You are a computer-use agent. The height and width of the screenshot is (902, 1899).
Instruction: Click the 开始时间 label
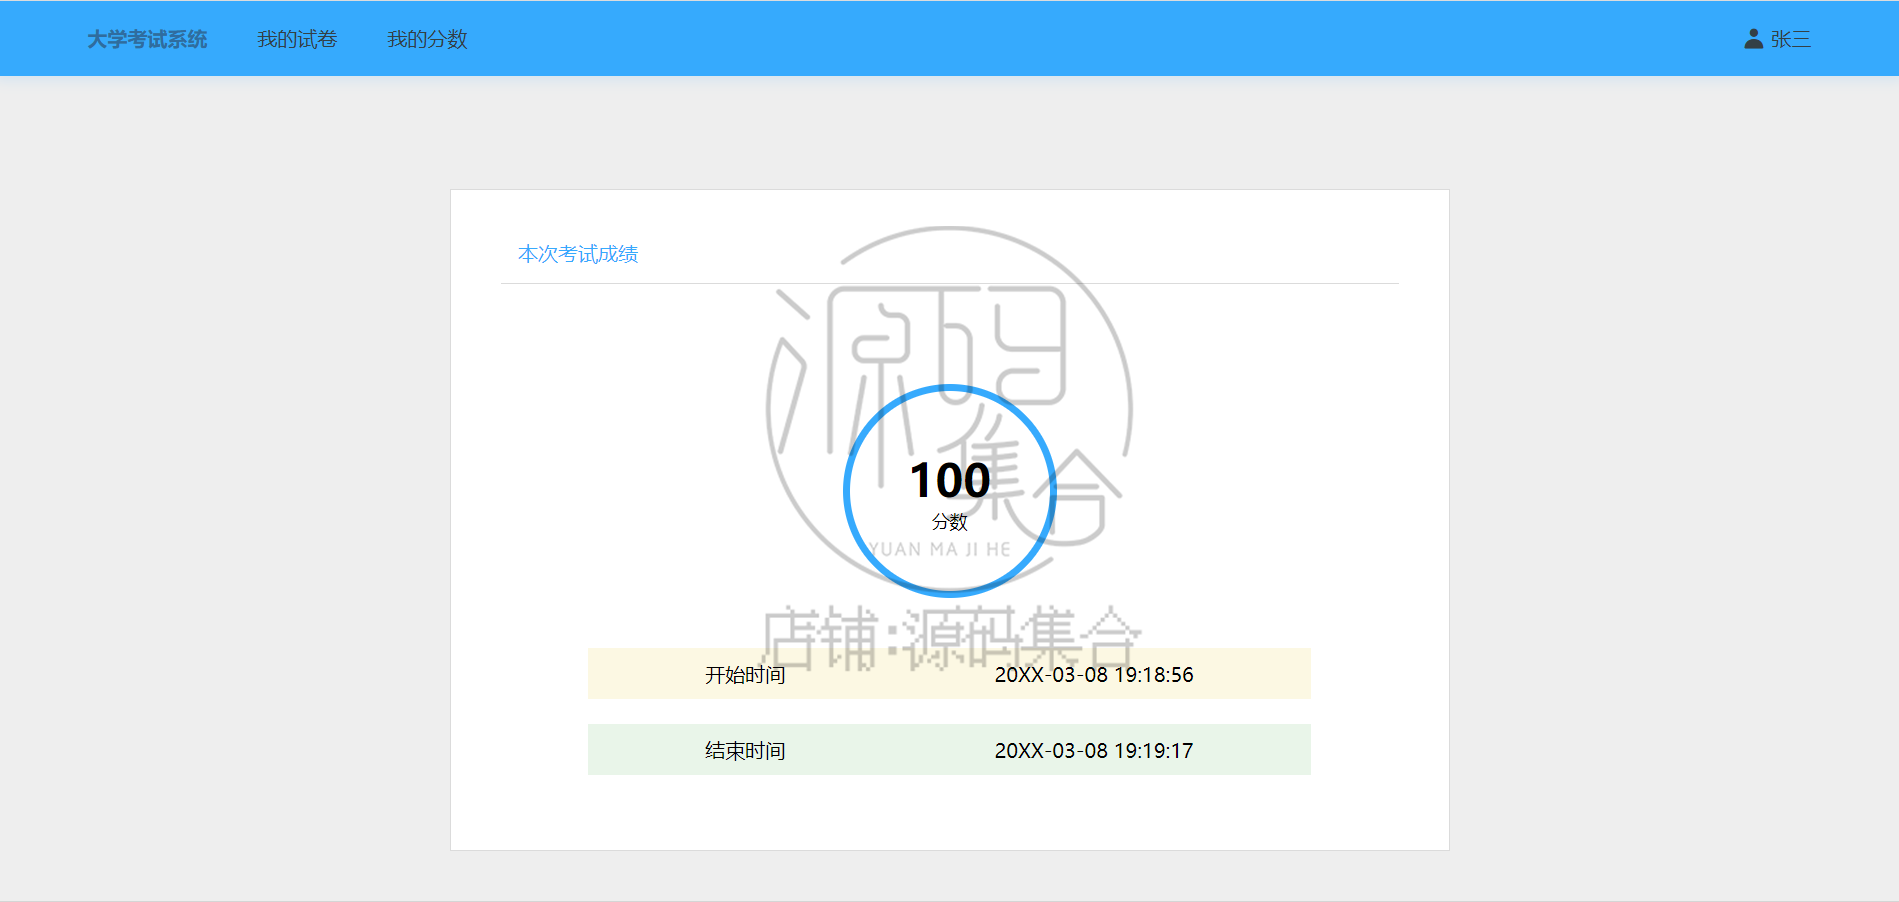[x=745, y=675]
